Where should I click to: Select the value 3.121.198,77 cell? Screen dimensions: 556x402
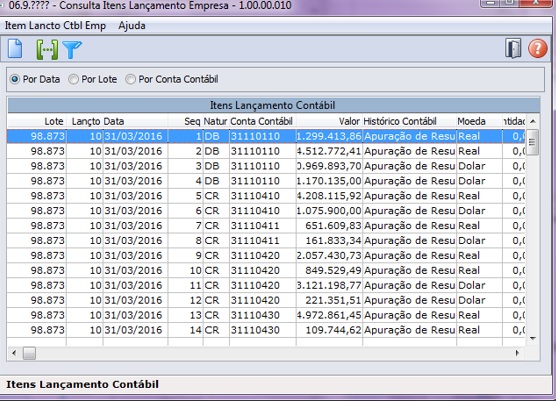[x=329, y=285]
